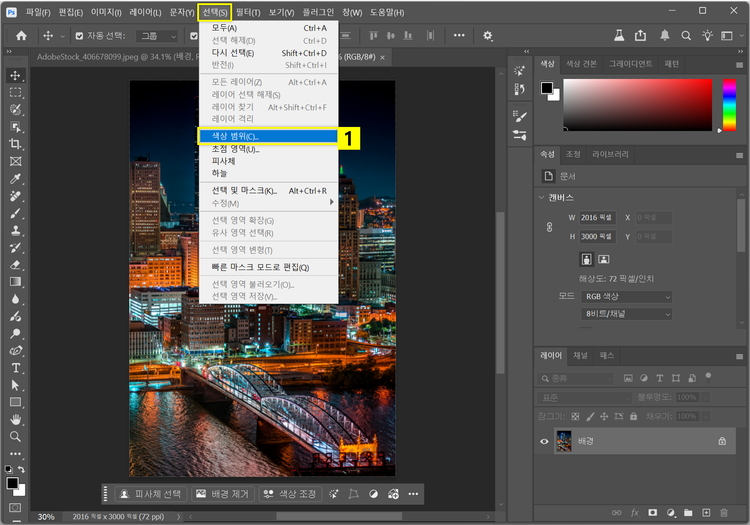Click the Home icon in options bar

pyautogui.click(x=19, y=35)
